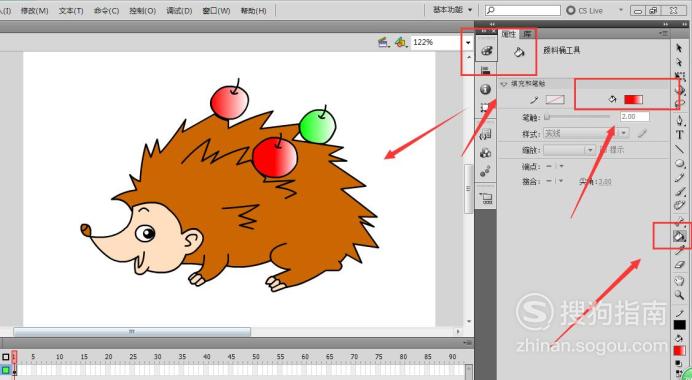The width and height of the screenshot is (692, 380).
Task: Open the Transform panel icon
Action: [485, 108]
